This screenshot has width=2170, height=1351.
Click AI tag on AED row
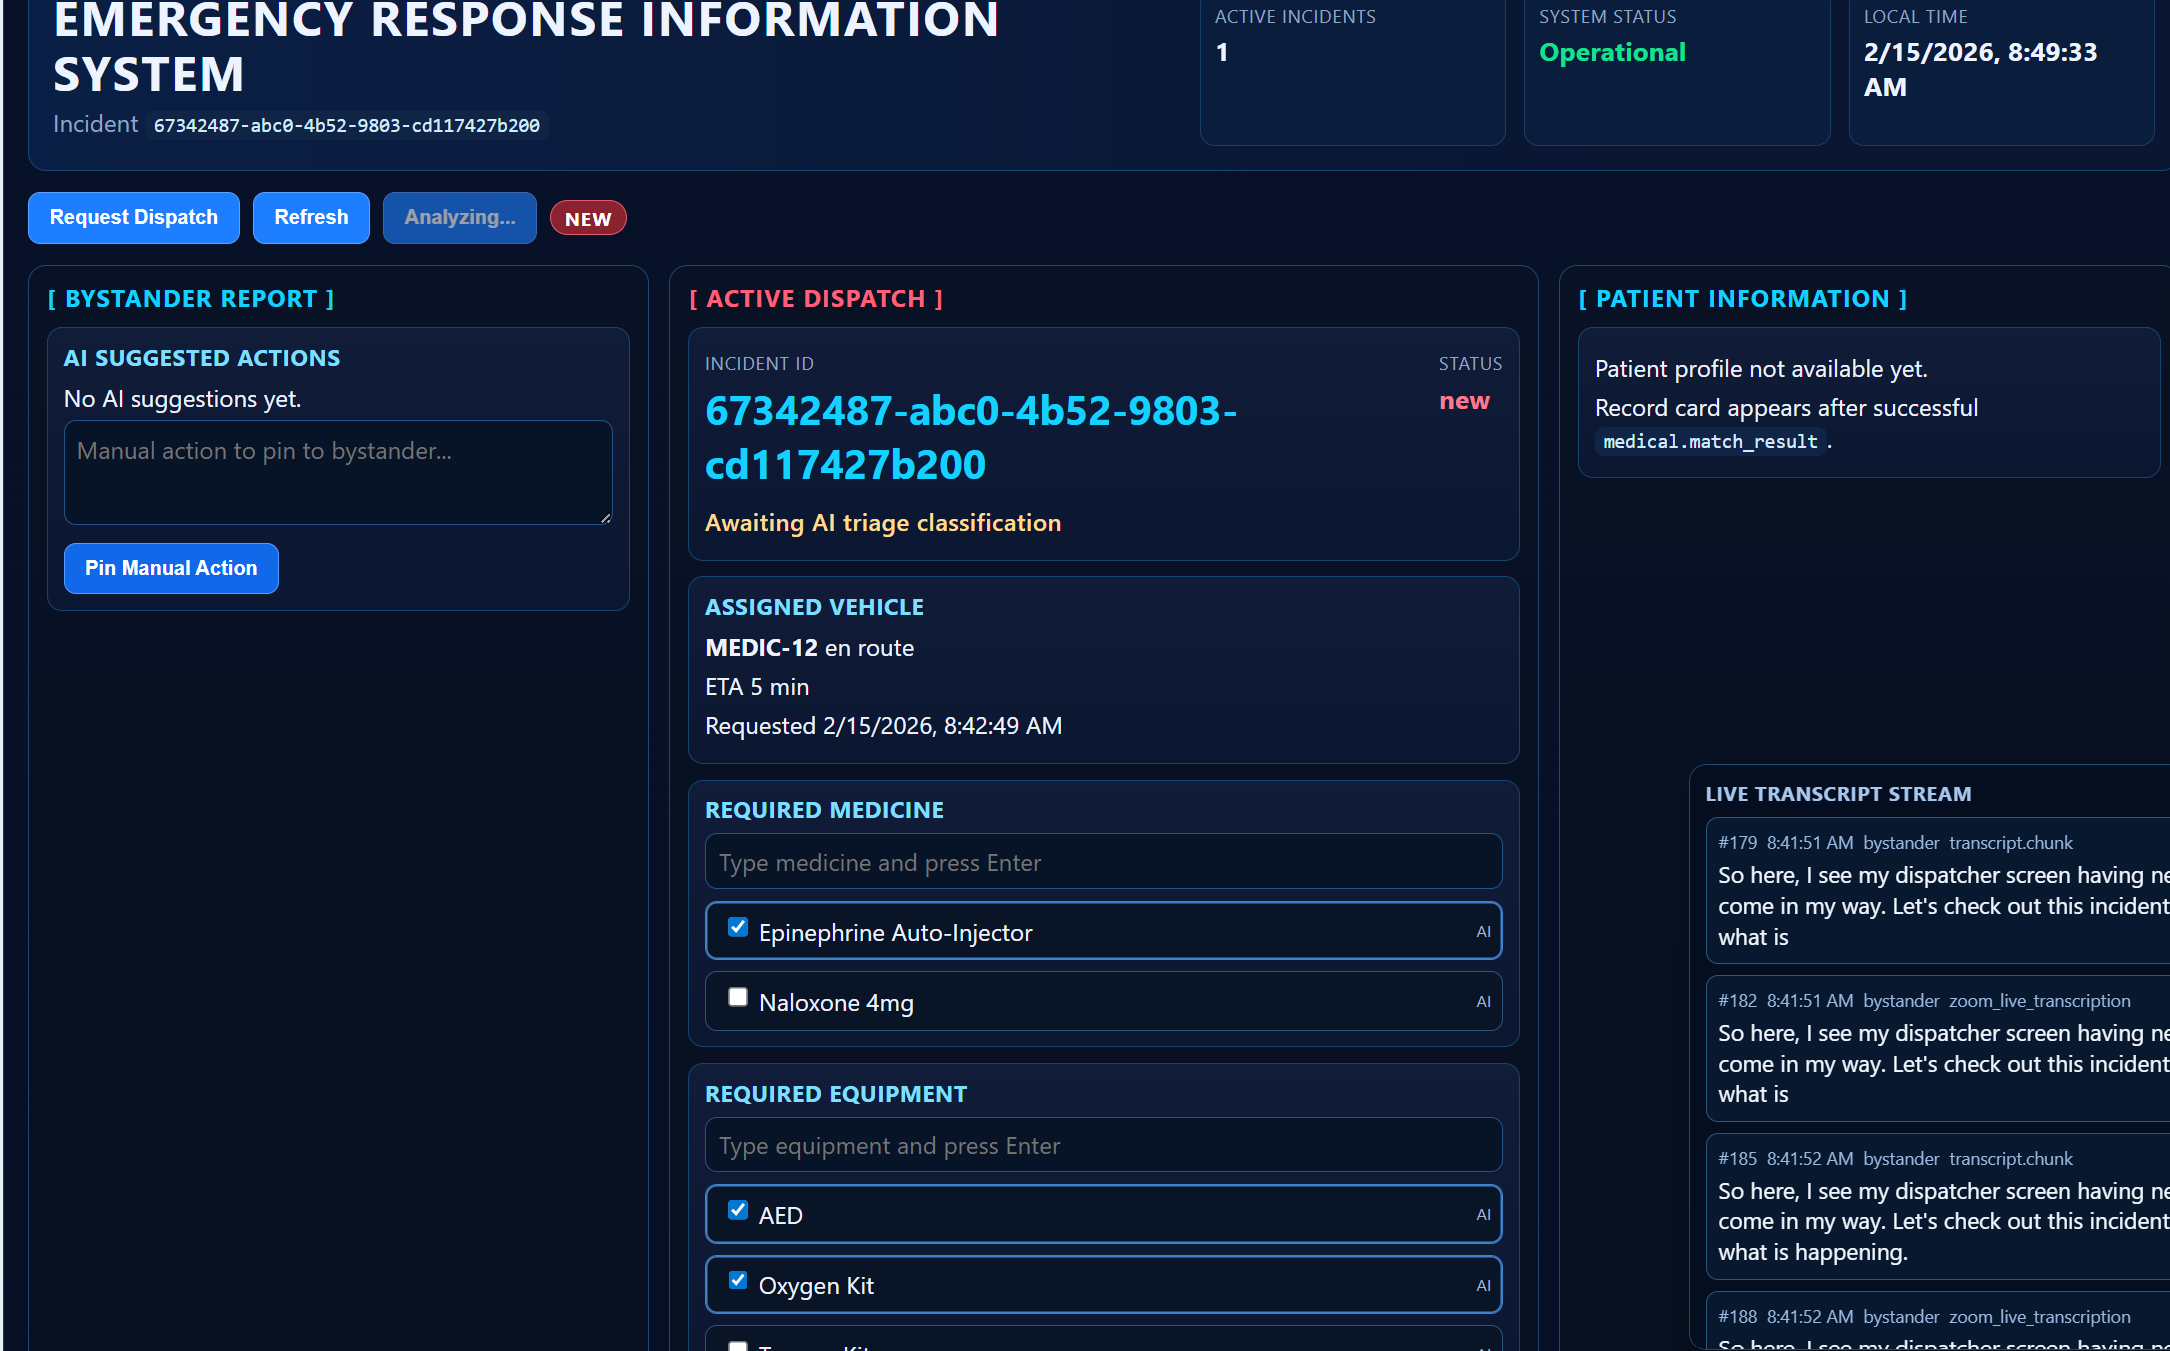click(x=1483, y=1215)
